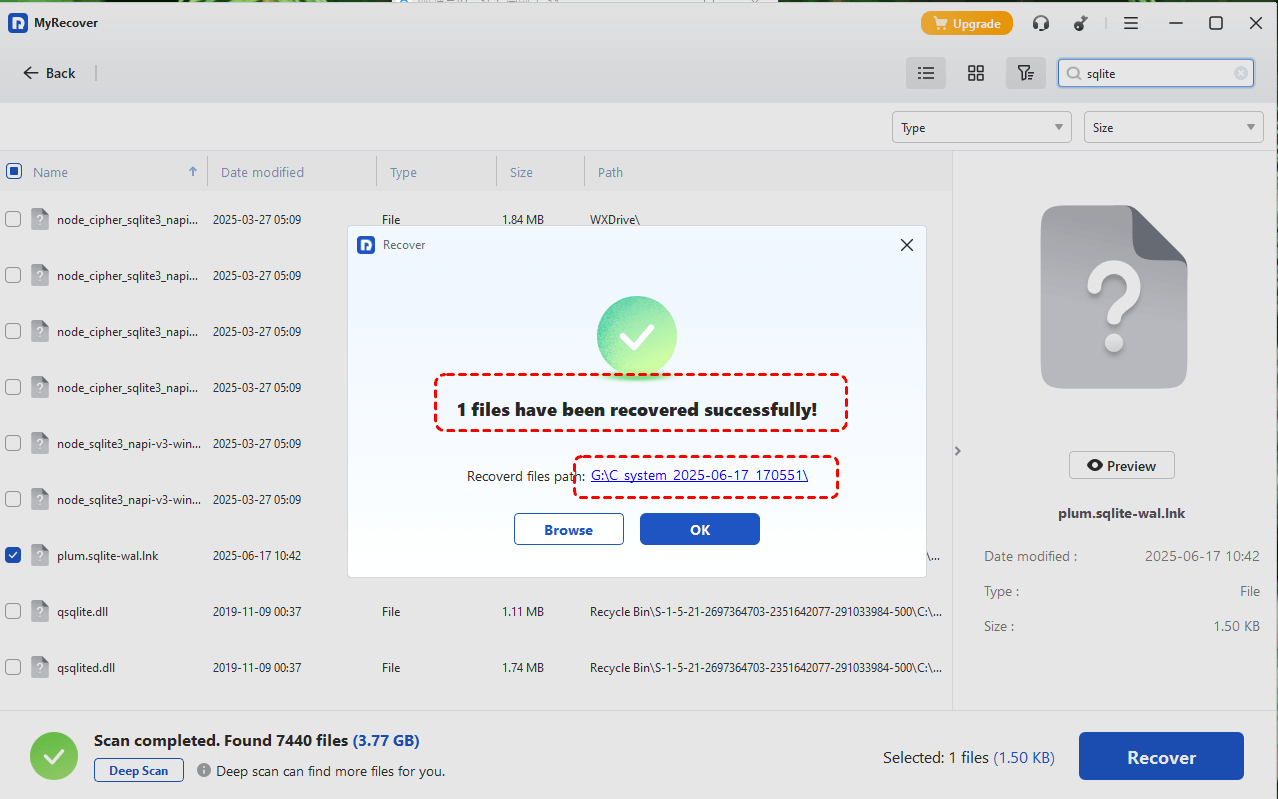Close the Recover dialog
The height and width of the screenshot is (799, 1278).
(x=907, y=244)
